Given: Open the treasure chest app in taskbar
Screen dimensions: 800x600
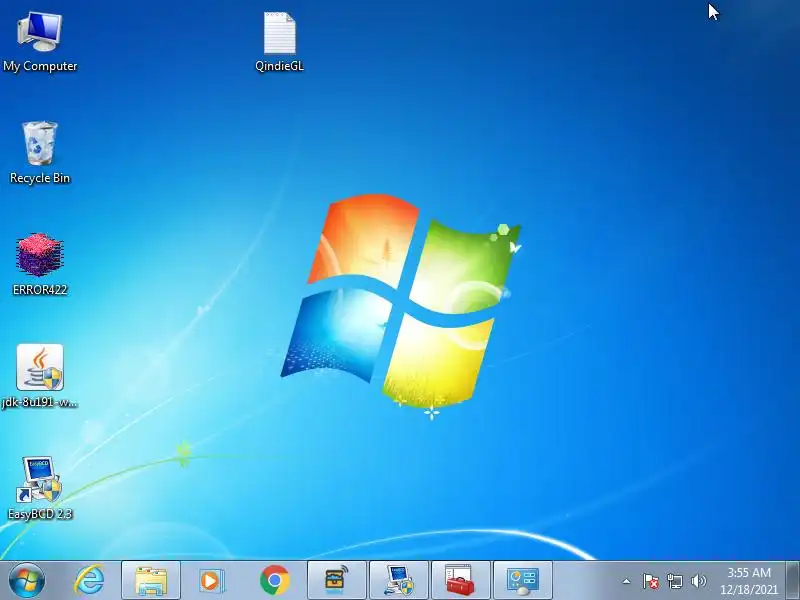Looking at the screenshot, I should [337, 581].
